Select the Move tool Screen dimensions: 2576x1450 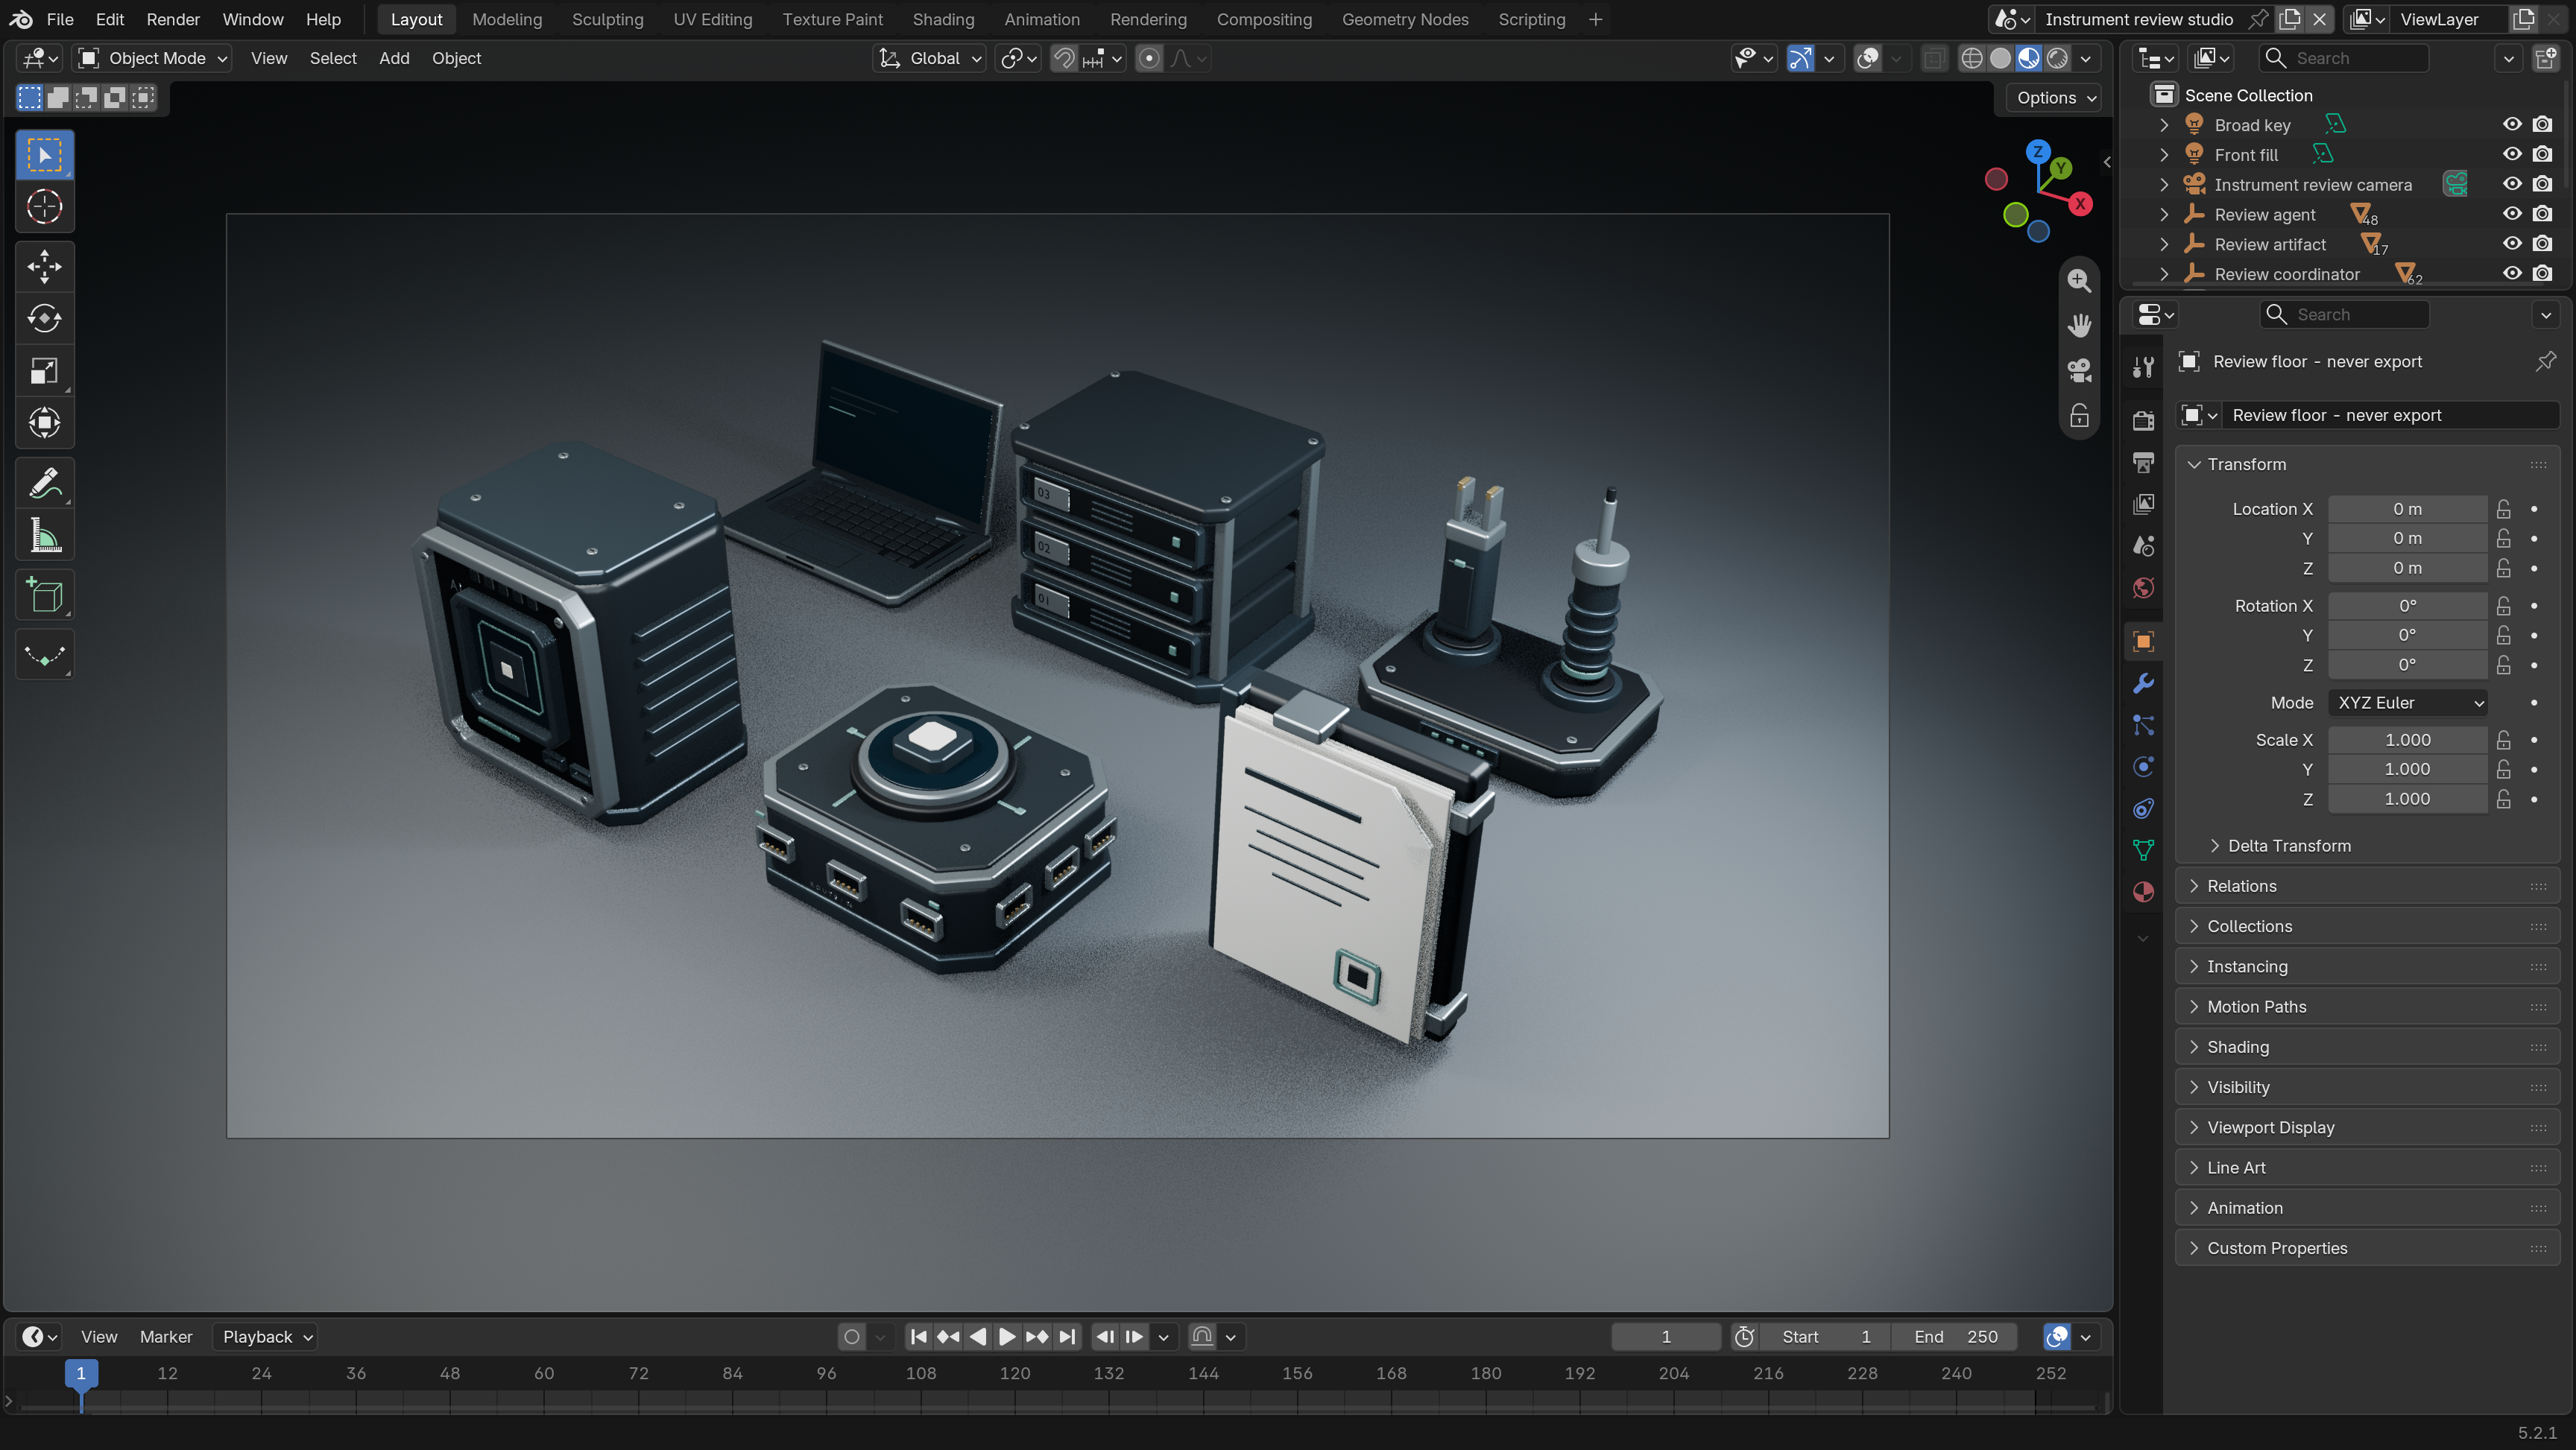(44, 266)
